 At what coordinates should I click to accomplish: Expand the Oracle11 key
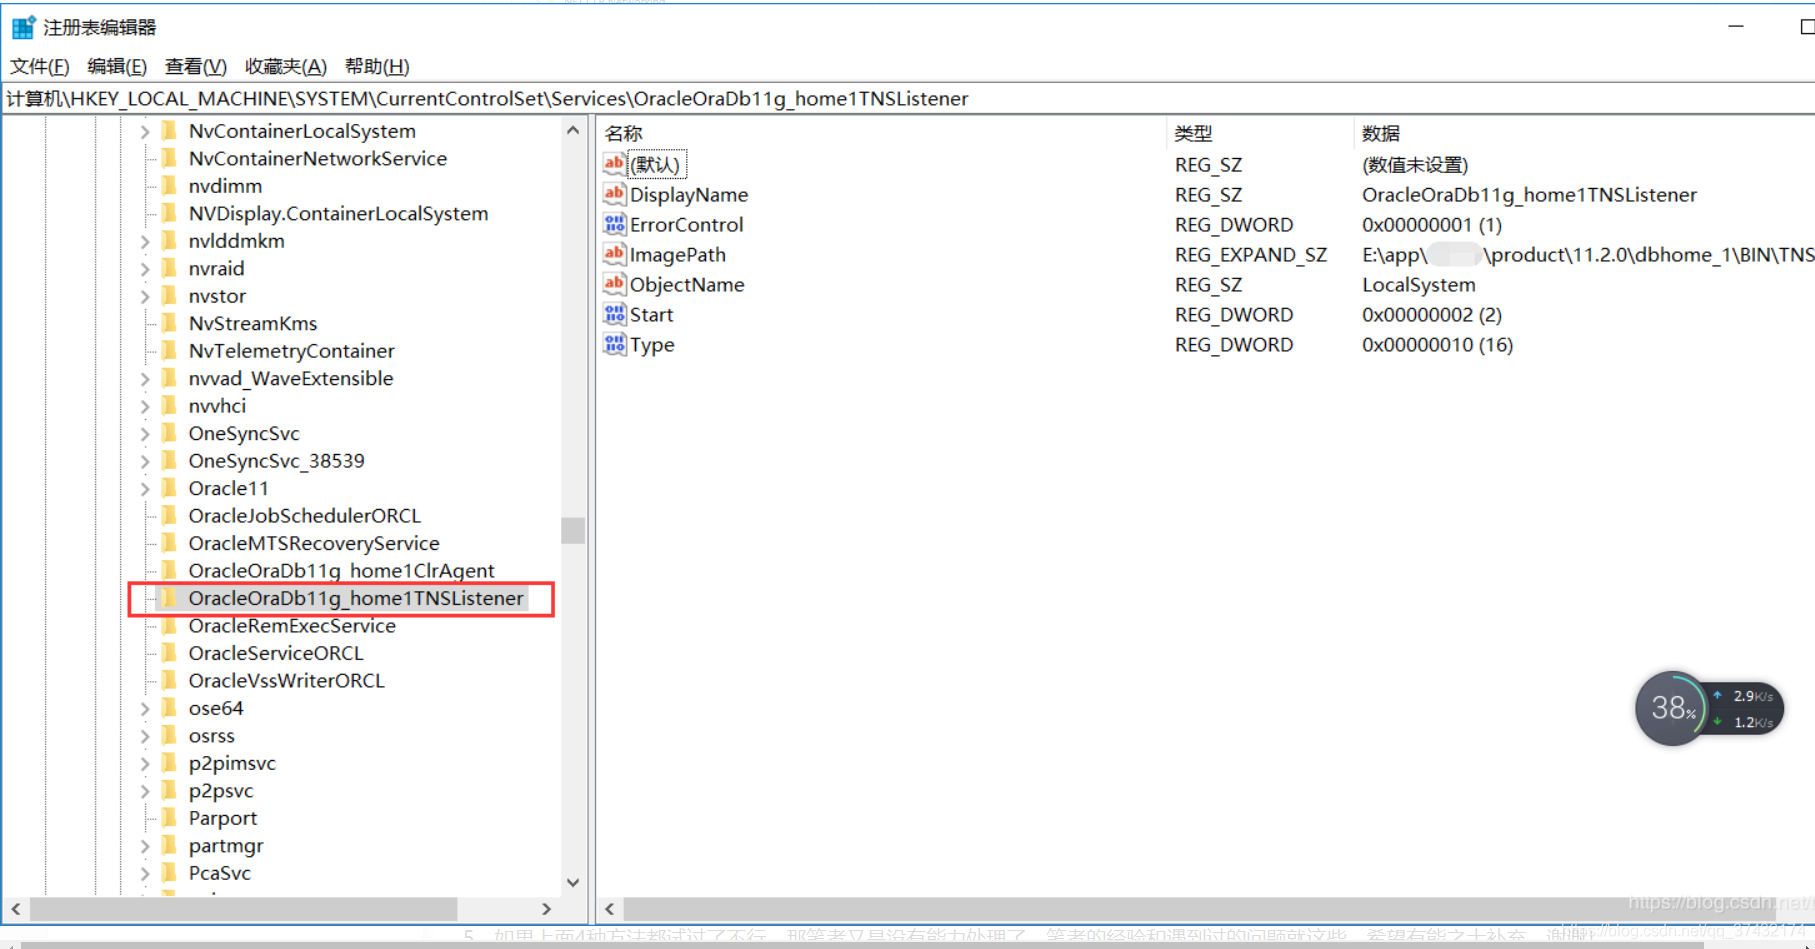(x=144, y=489)
